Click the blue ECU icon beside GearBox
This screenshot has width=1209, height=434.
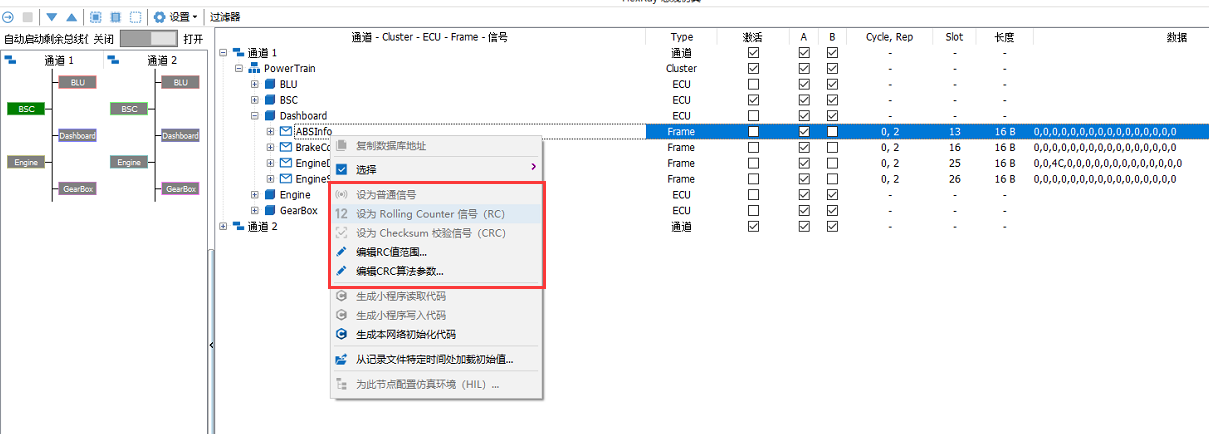pyautogui.click(x=270, y=210)
